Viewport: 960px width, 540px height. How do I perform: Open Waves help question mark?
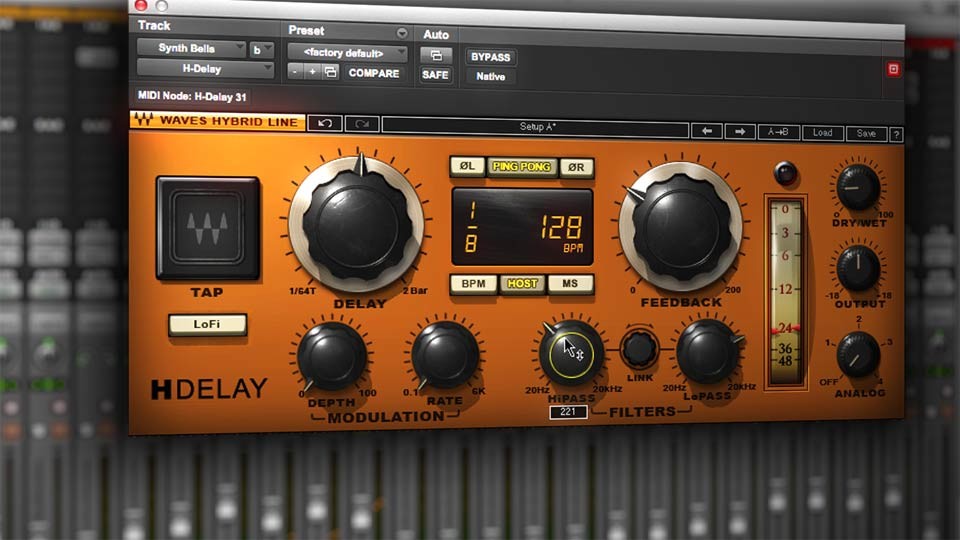(896, 135)
